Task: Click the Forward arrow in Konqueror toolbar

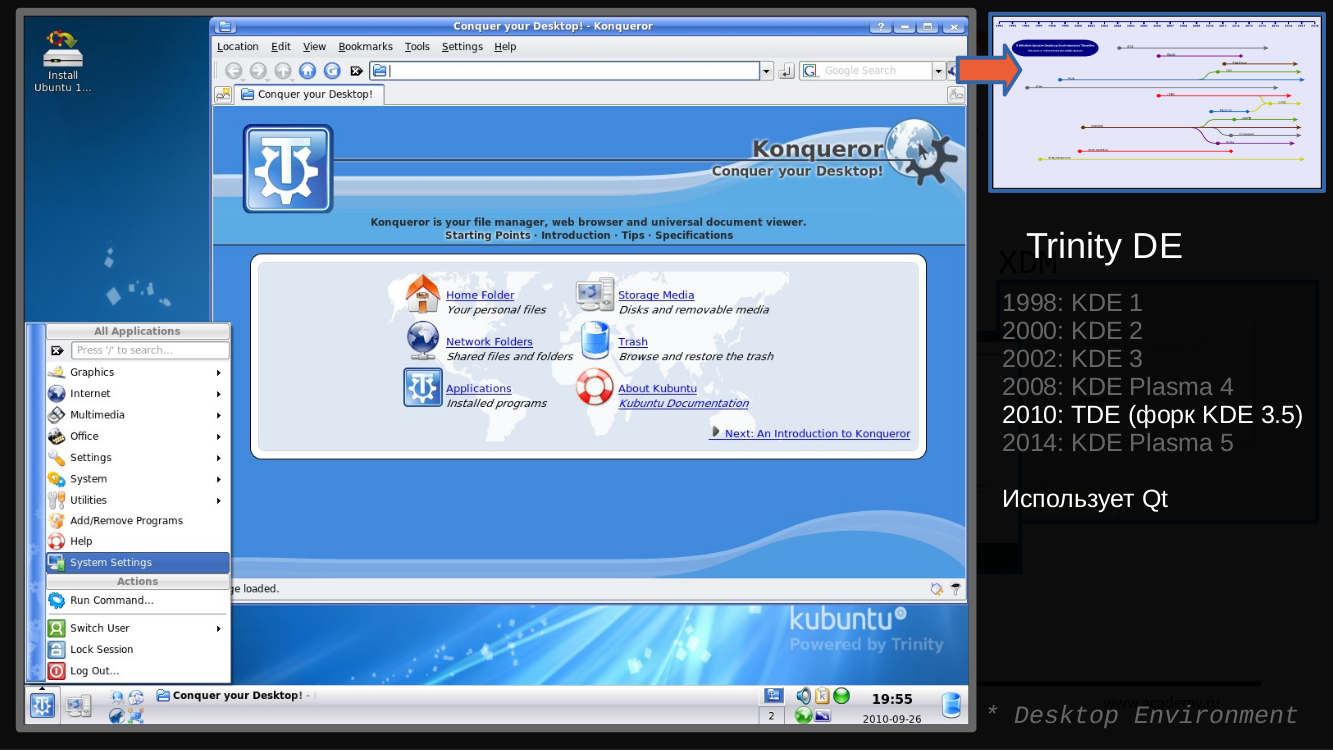Action: point(258,71)
